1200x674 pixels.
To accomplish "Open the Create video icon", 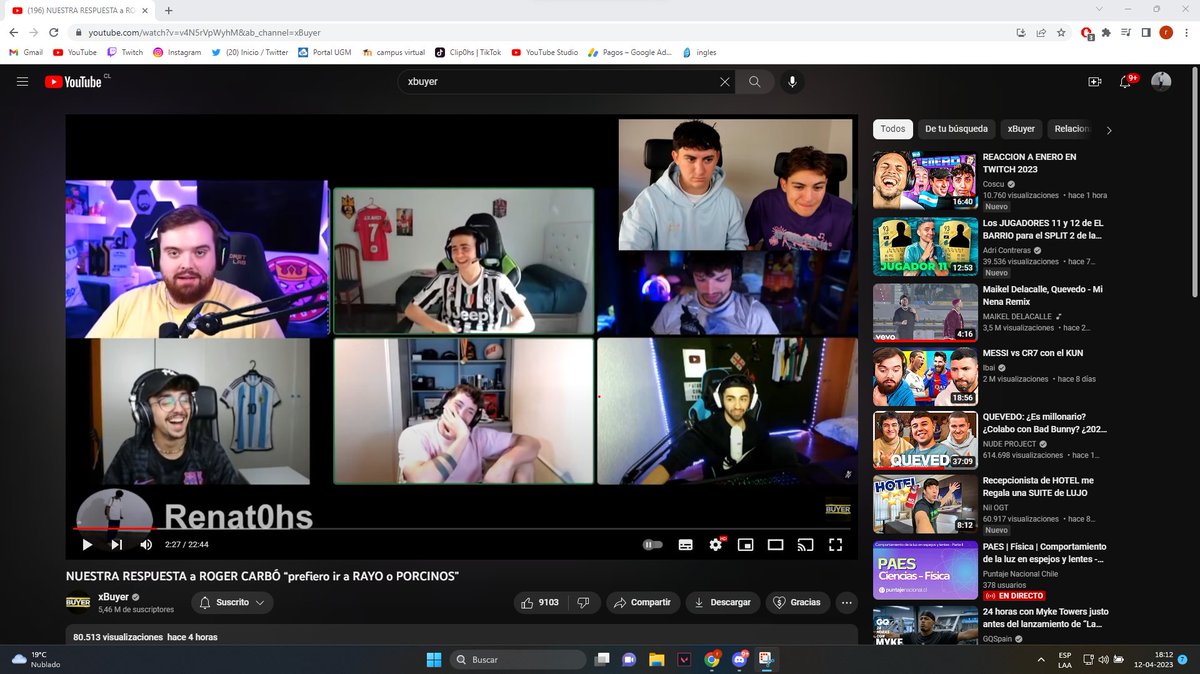I will (1095, 82).
